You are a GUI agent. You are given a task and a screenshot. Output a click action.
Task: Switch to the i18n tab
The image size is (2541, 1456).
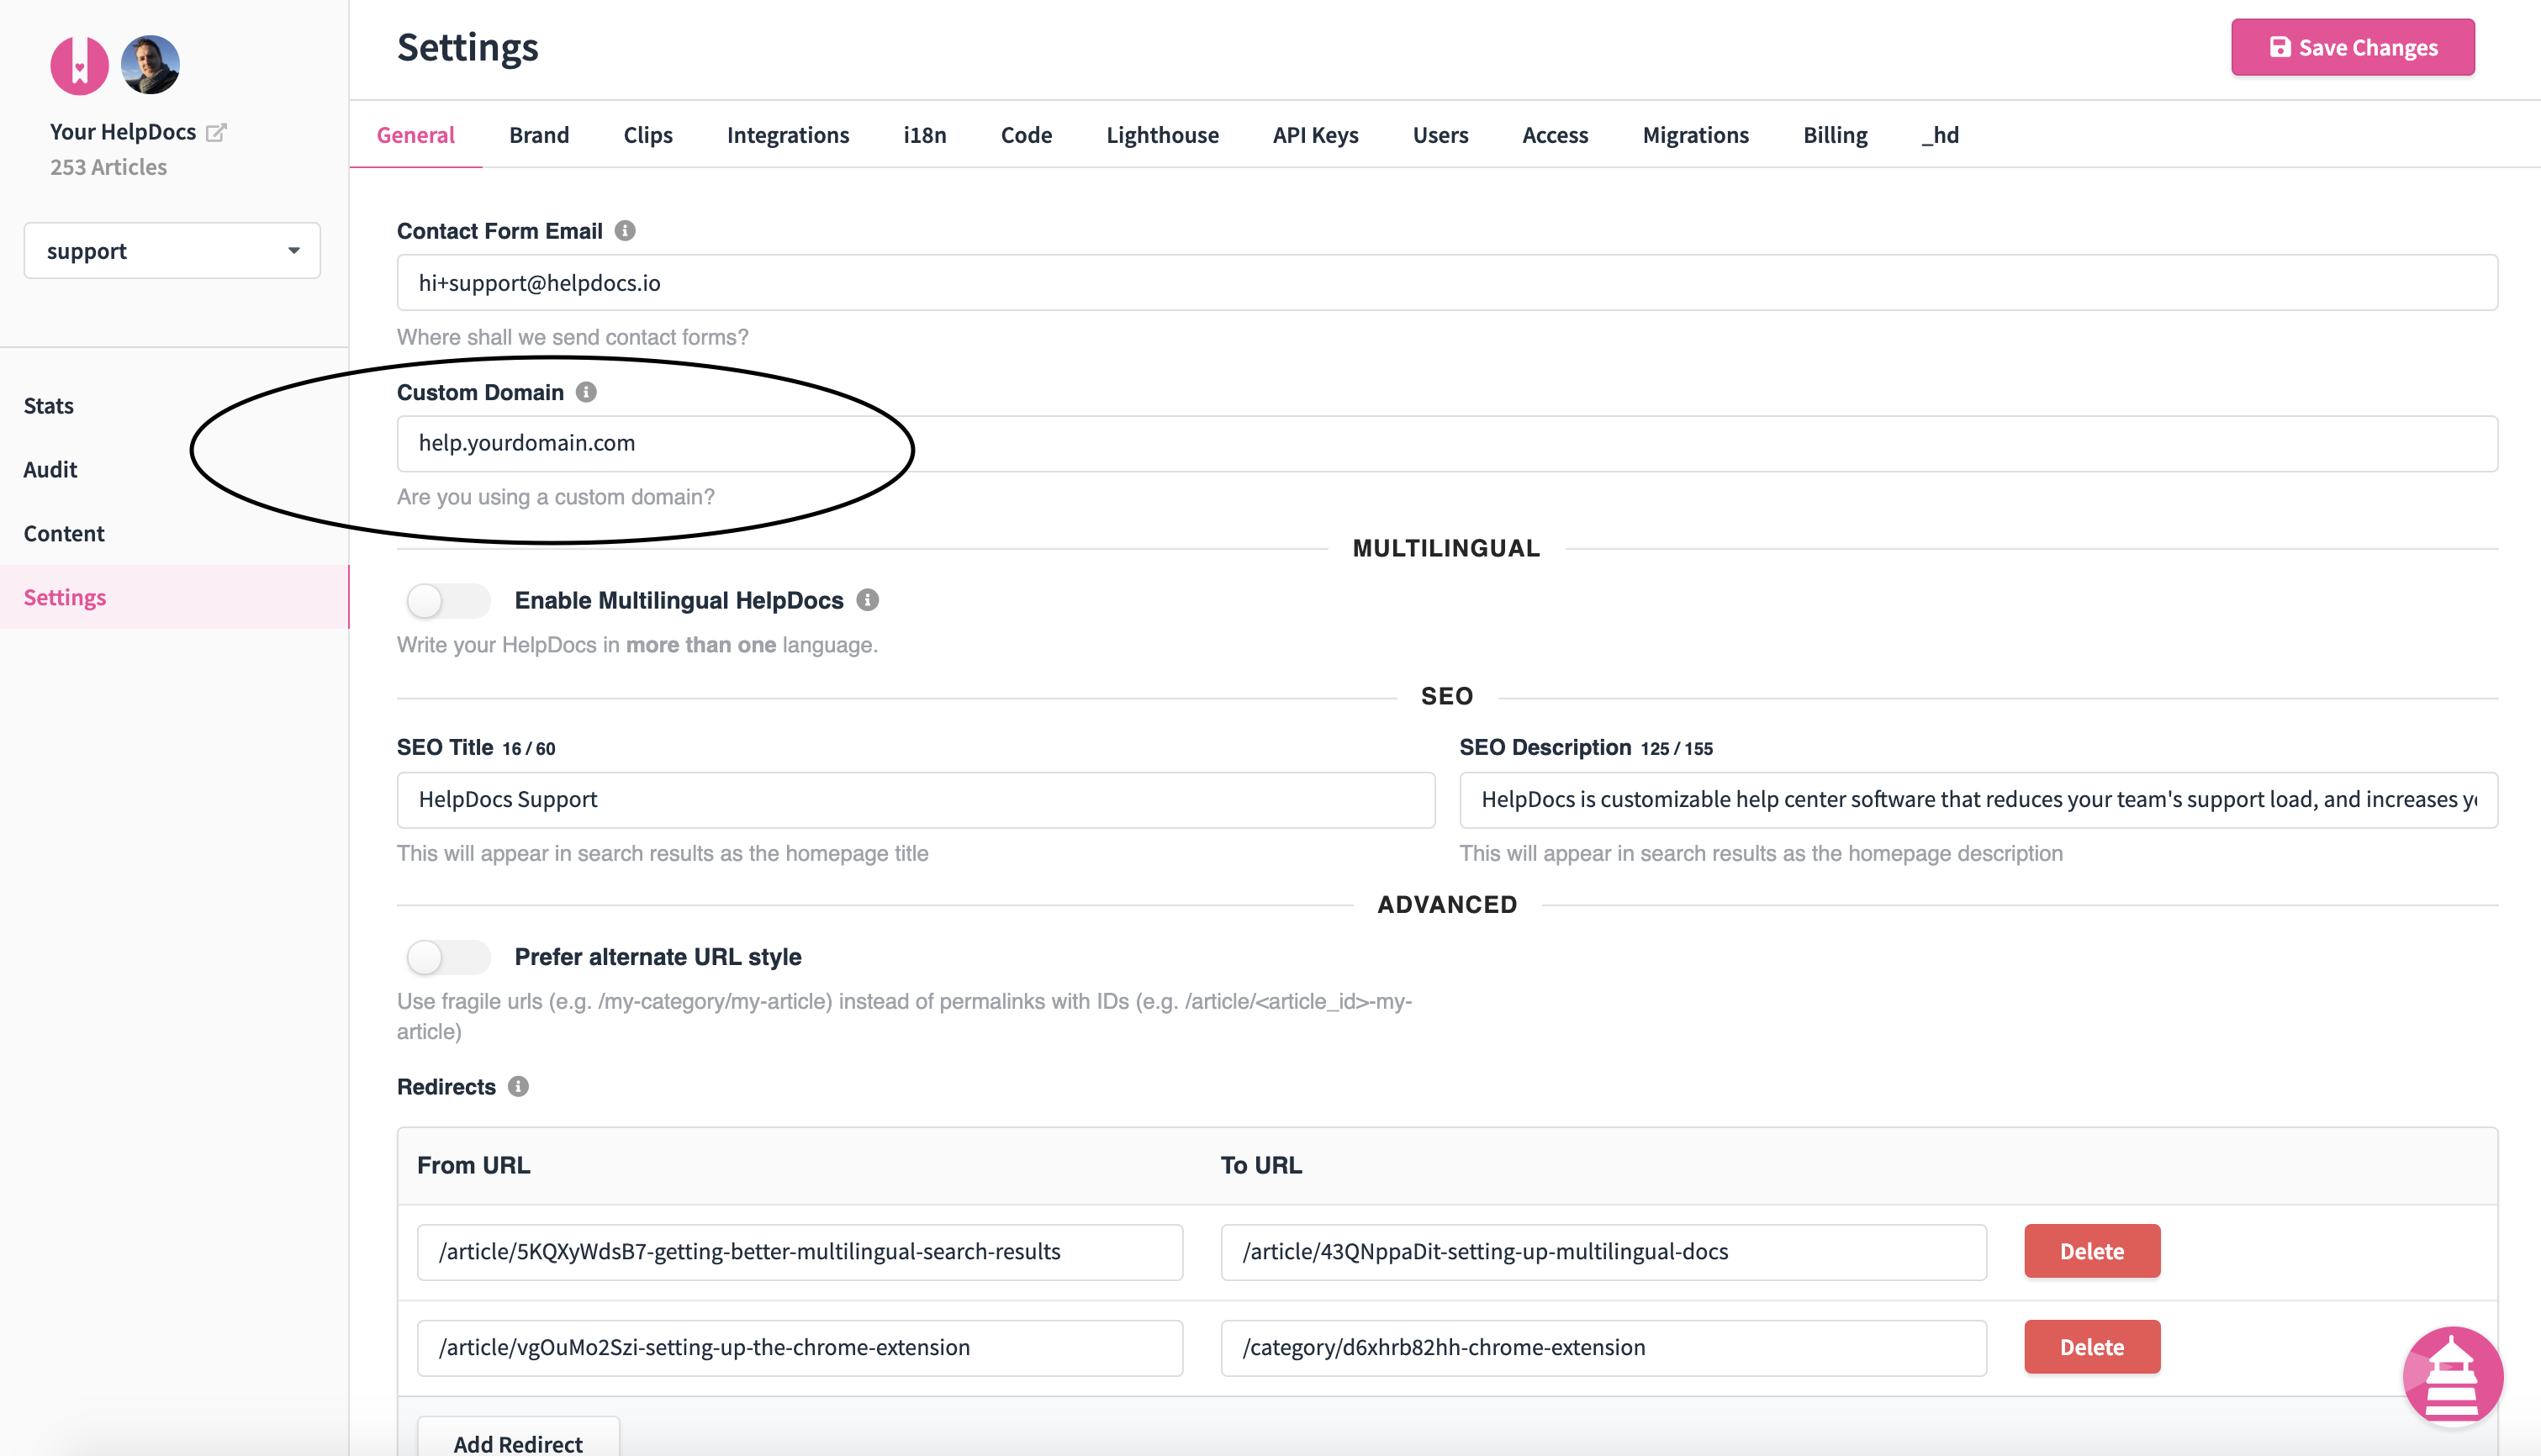pos(925,135)
